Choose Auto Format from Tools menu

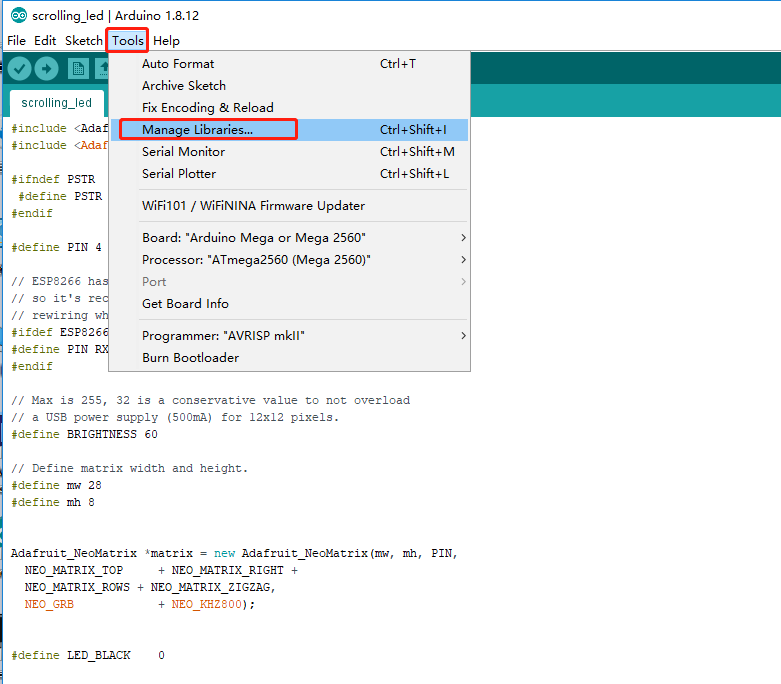tap(289, 64)
